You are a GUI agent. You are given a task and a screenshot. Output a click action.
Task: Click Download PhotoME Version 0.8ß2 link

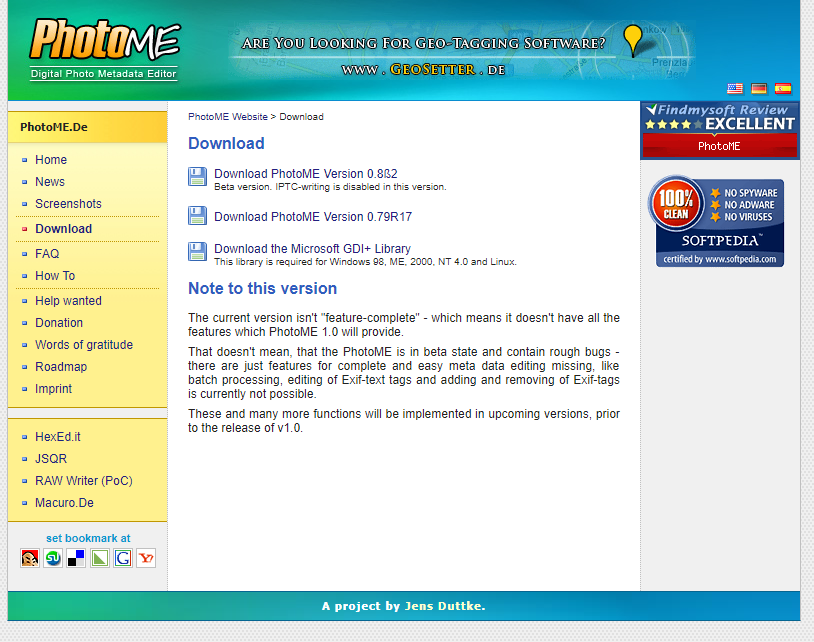pyautogui.click(x=306, y=173)
